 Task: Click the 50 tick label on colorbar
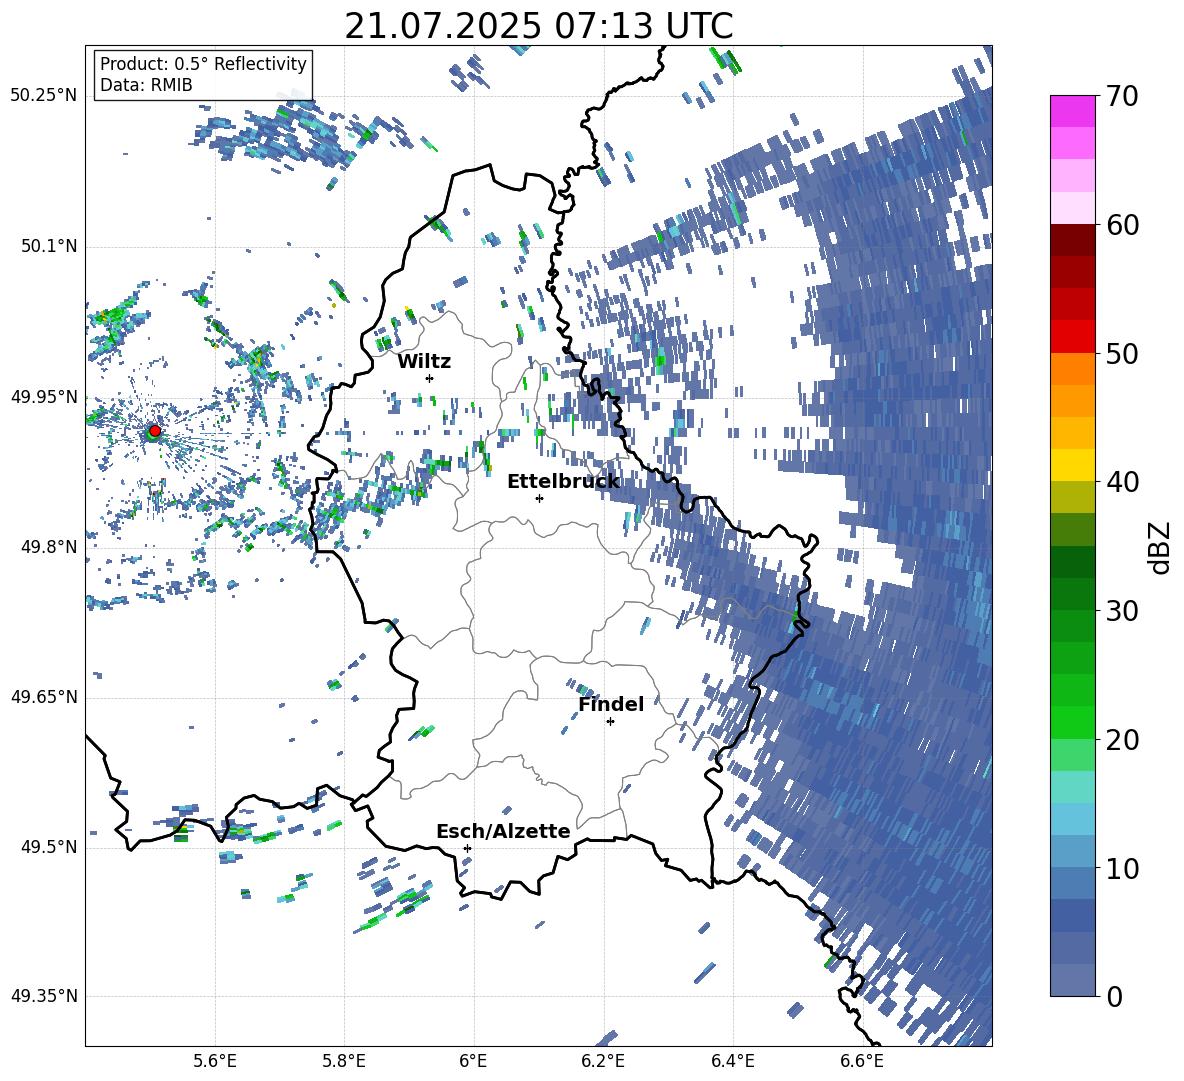(x=1121, y=353)
